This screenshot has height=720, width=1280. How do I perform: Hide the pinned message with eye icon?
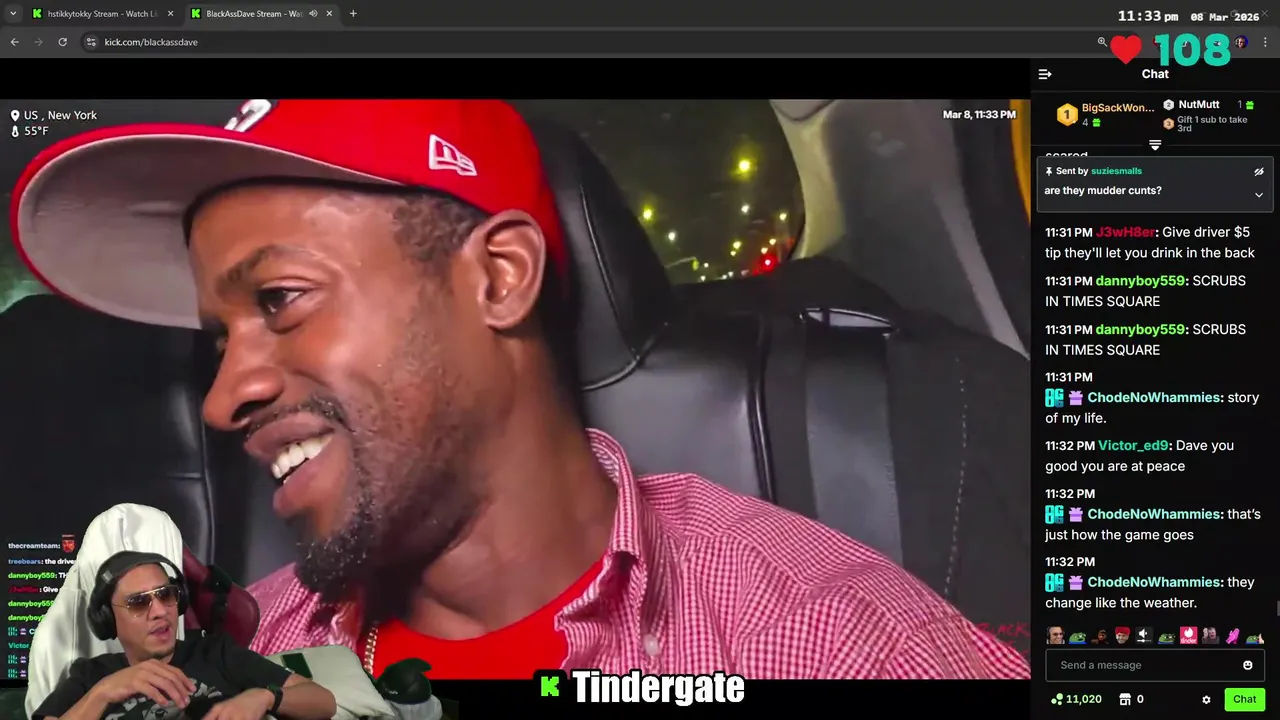click(x=1259, y=172)
